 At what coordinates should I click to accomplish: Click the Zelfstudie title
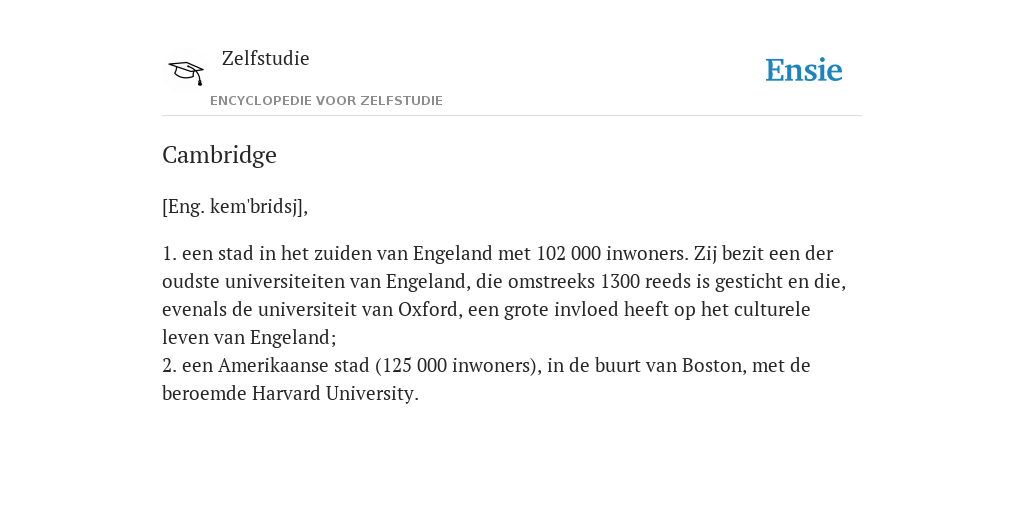[x=265, y=58]
